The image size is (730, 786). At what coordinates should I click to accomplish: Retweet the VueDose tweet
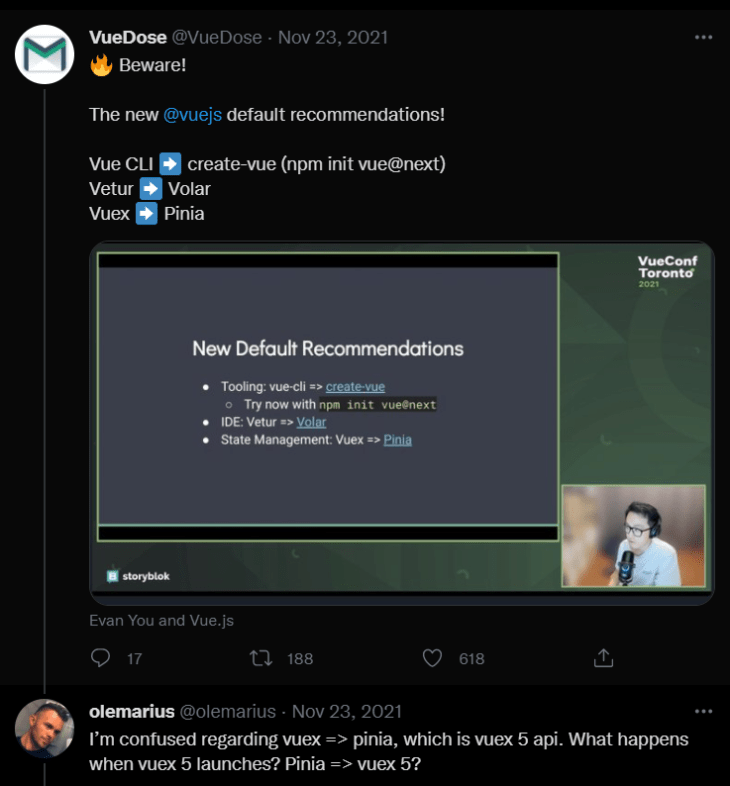tap(261, 658)
